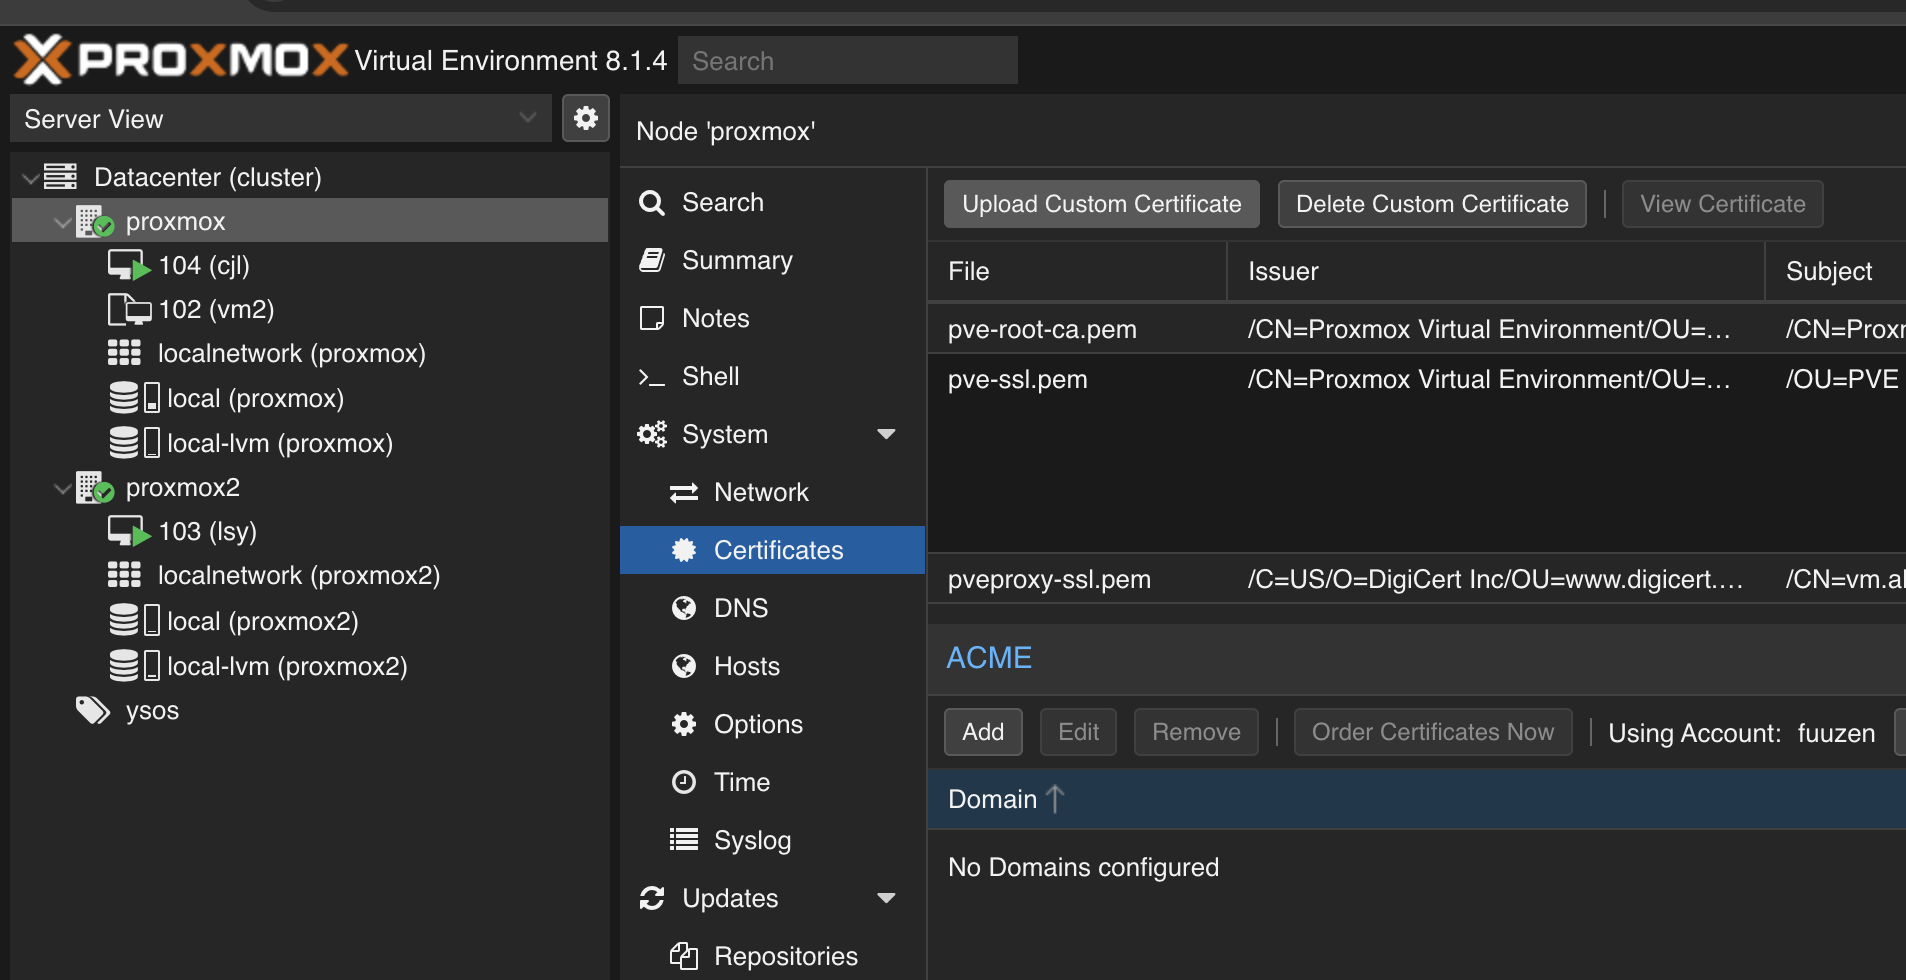
Task: Click the Subject column header
Action: coord(1836,271)
